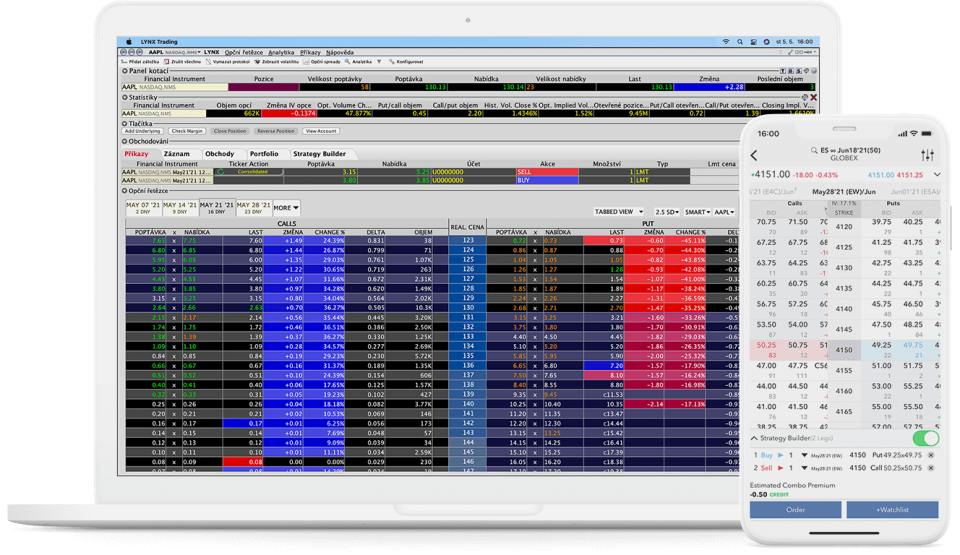960x555 pixels.
Task: Click the refresh icon in Consolidated ticker row
Action: click(220, 172)
